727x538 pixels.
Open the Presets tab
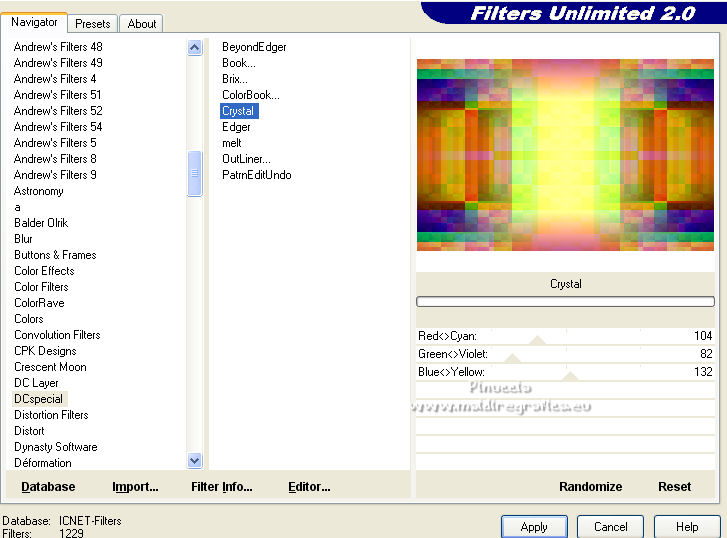coord(93,24)
